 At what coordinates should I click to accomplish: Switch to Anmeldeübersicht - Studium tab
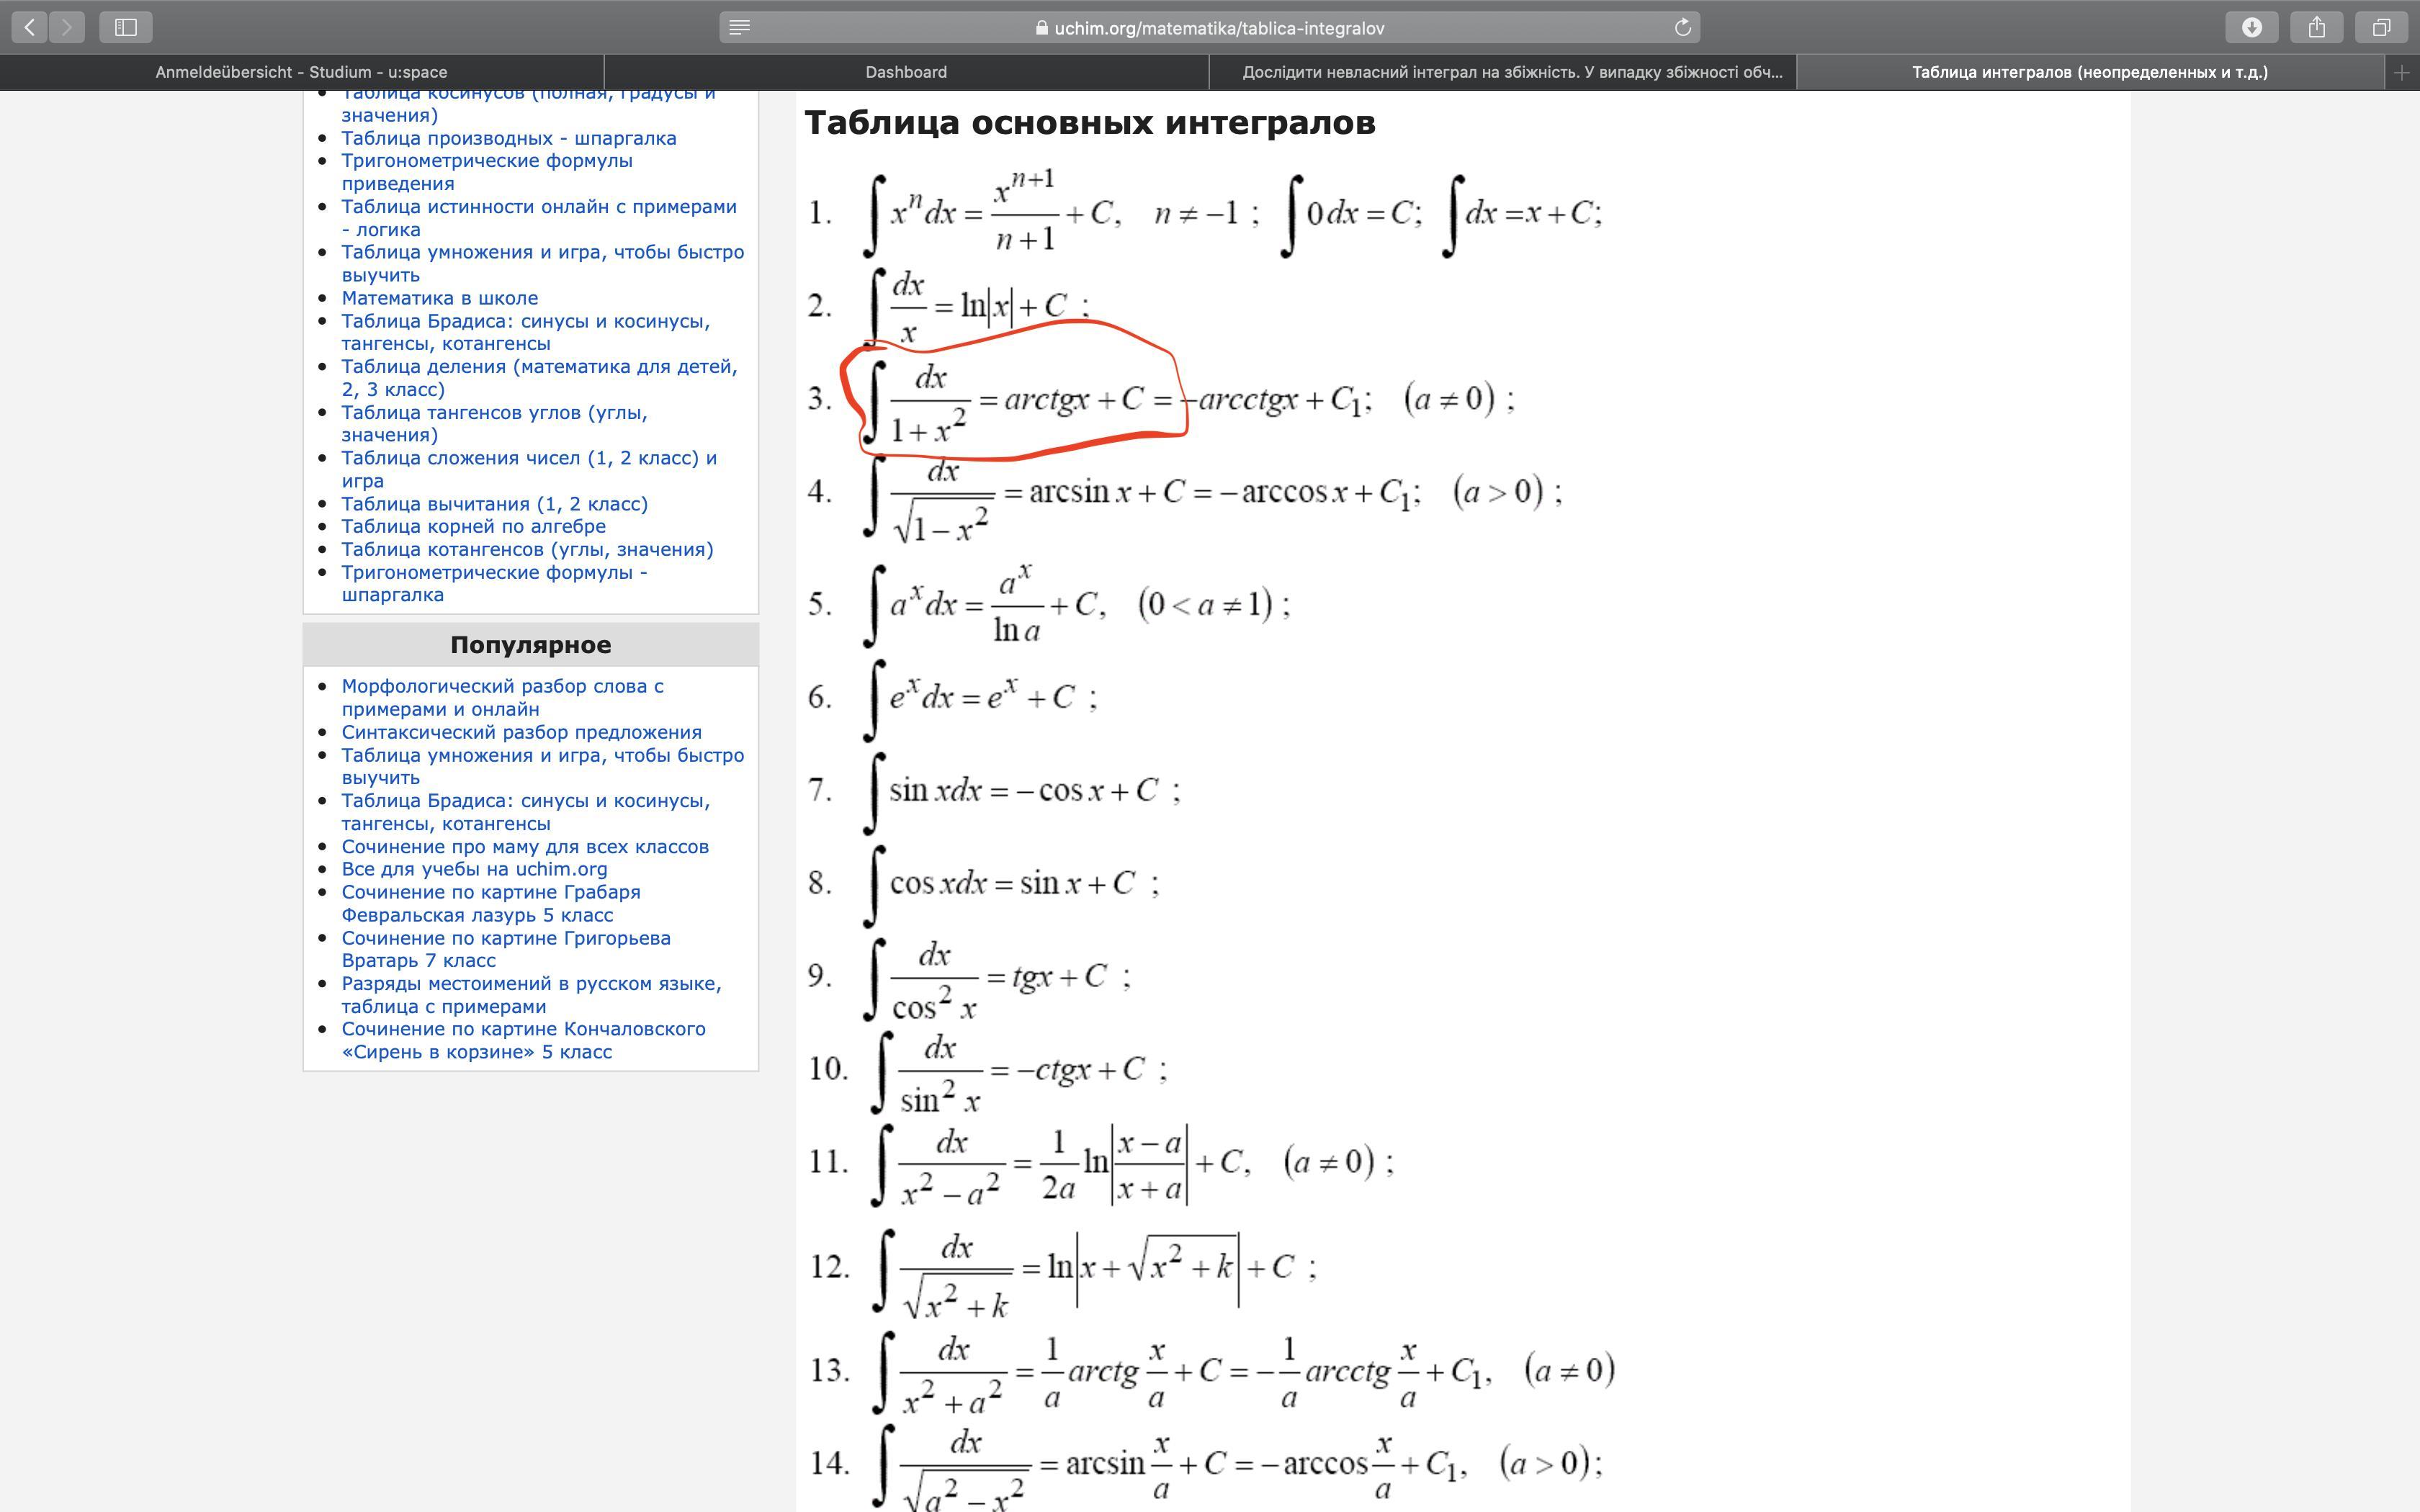pos(301,72)
